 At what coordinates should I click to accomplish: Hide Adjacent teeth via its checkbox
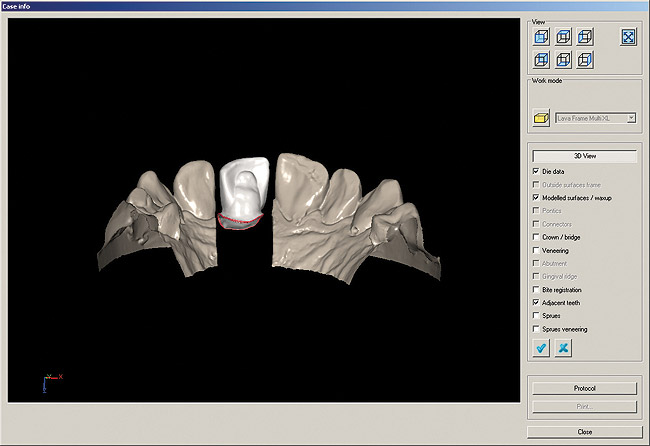537,302
